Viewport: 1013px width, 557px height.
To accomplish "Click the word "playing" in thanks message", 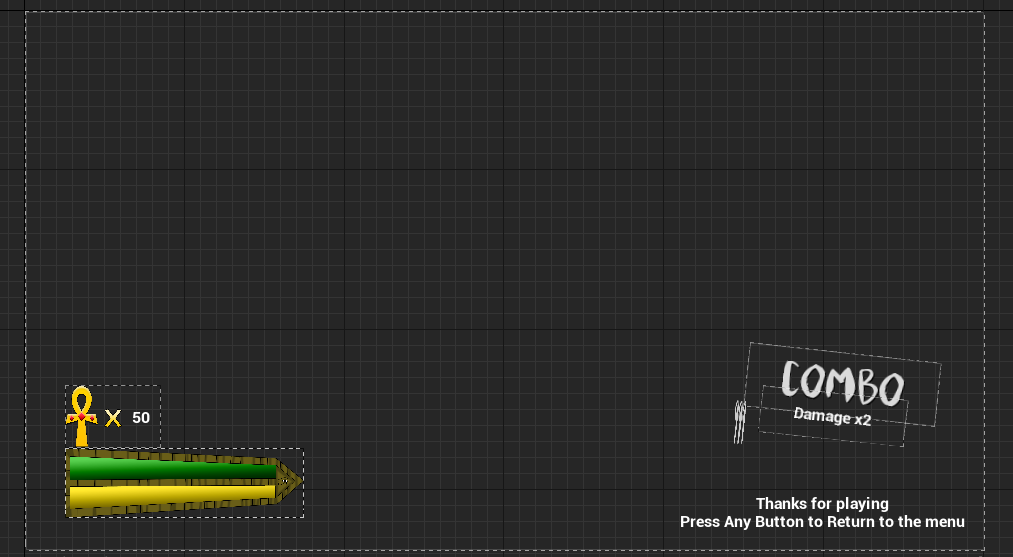I will (x=861, y=504).
